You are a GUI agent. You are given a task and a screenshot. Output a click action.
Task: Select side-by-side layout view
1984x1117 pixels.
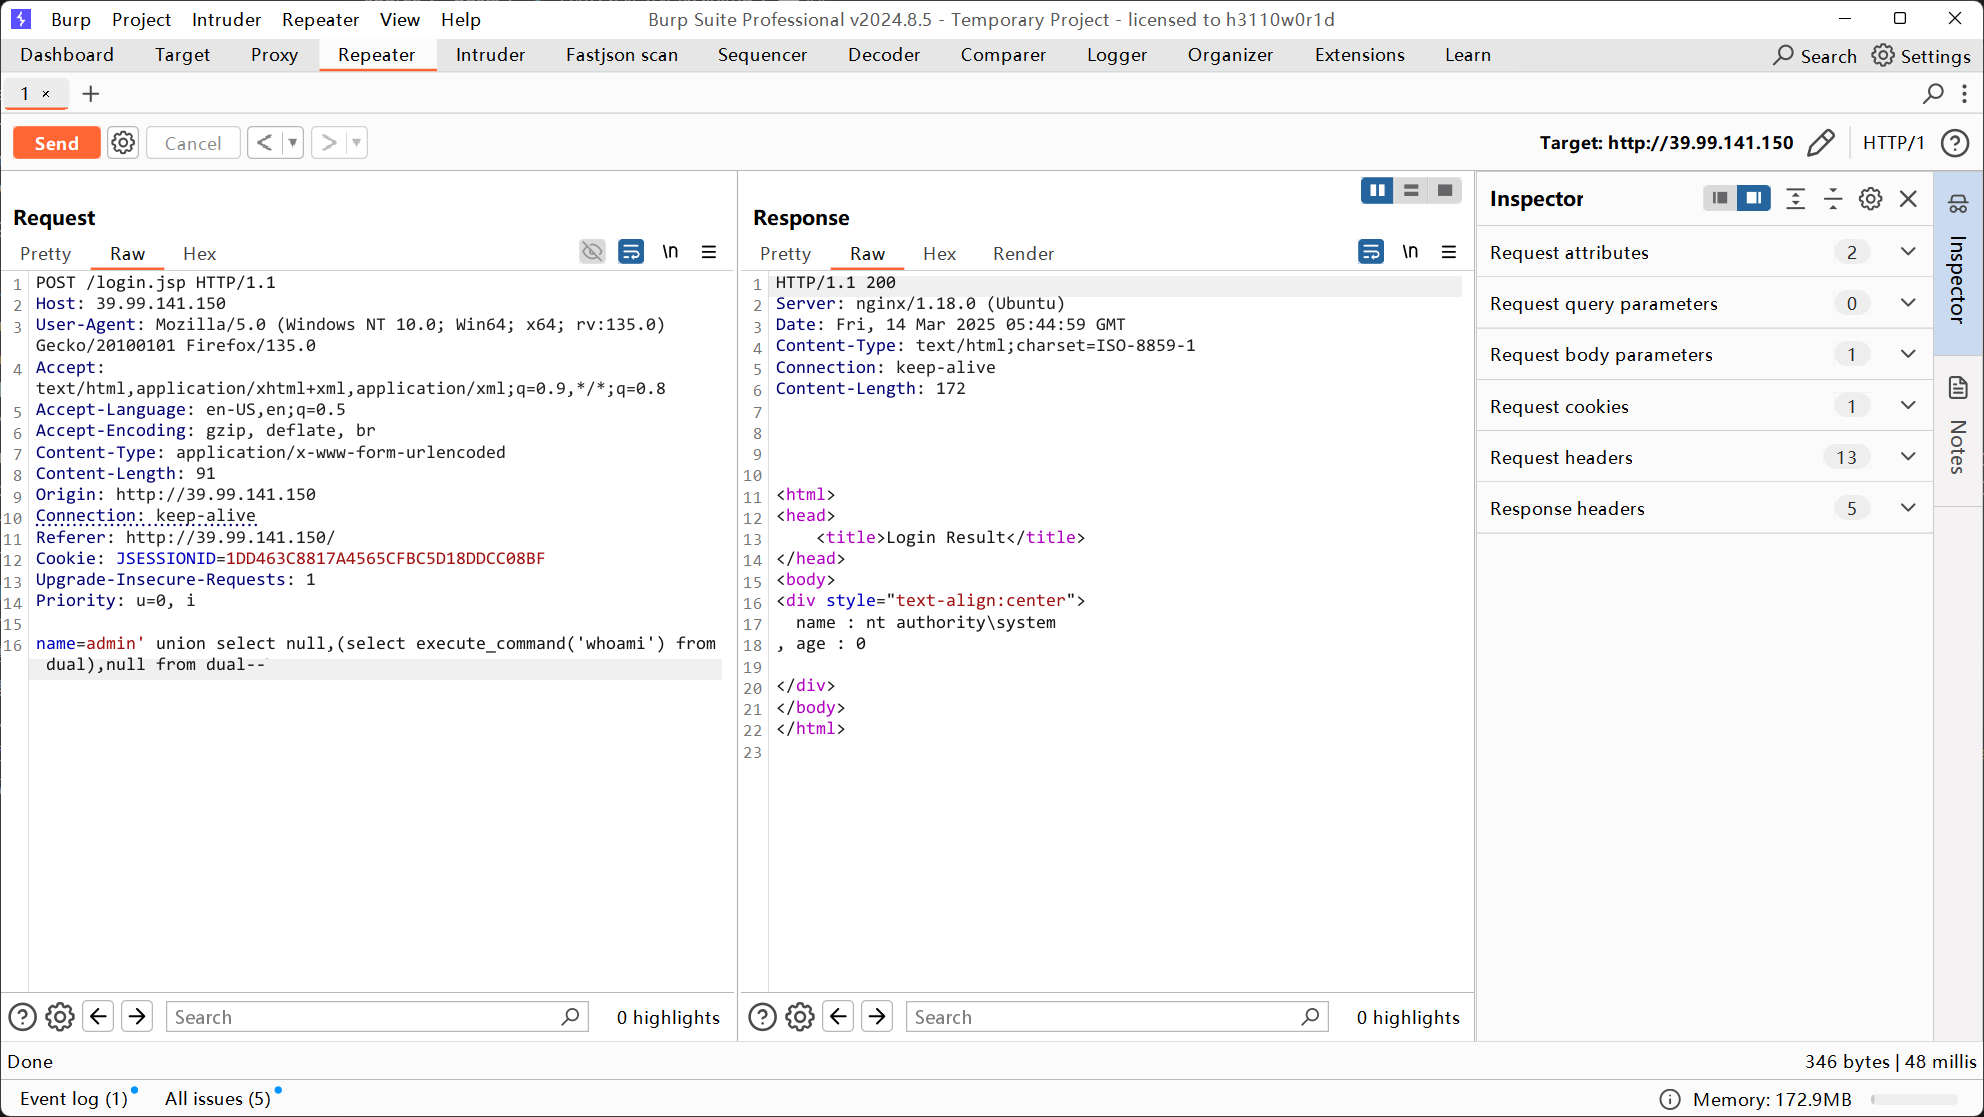pyautogui.click(x=1377, y=190)
